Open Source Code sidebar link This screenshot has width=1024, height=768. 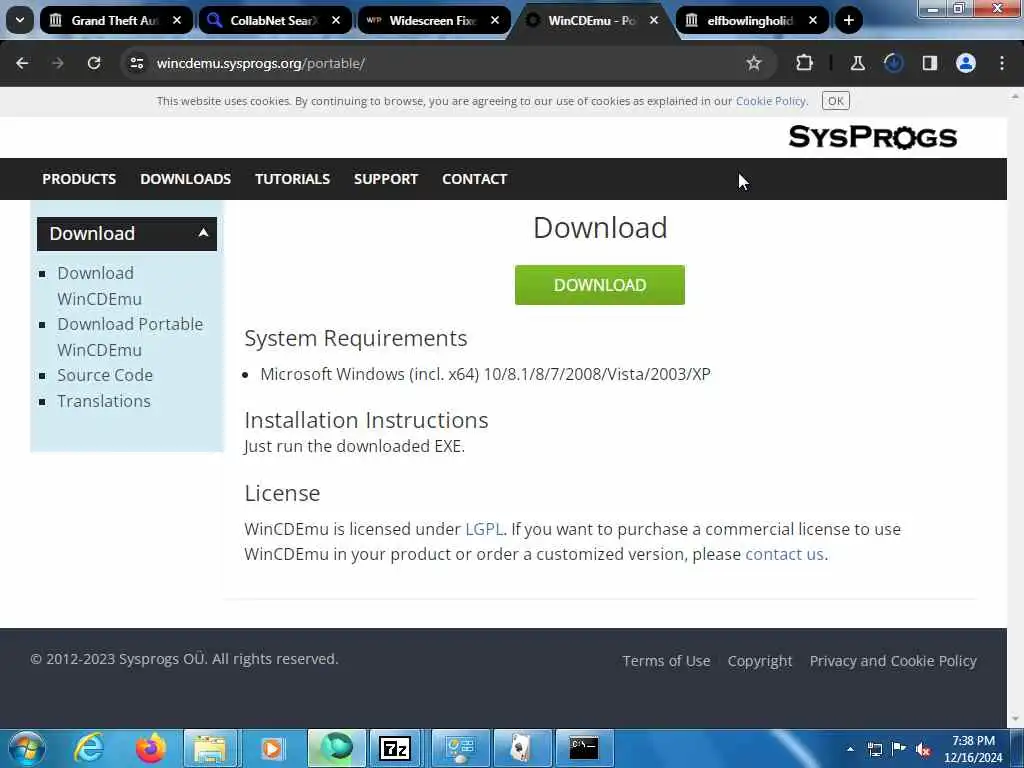pyautogui.click(x=105, y=376)
